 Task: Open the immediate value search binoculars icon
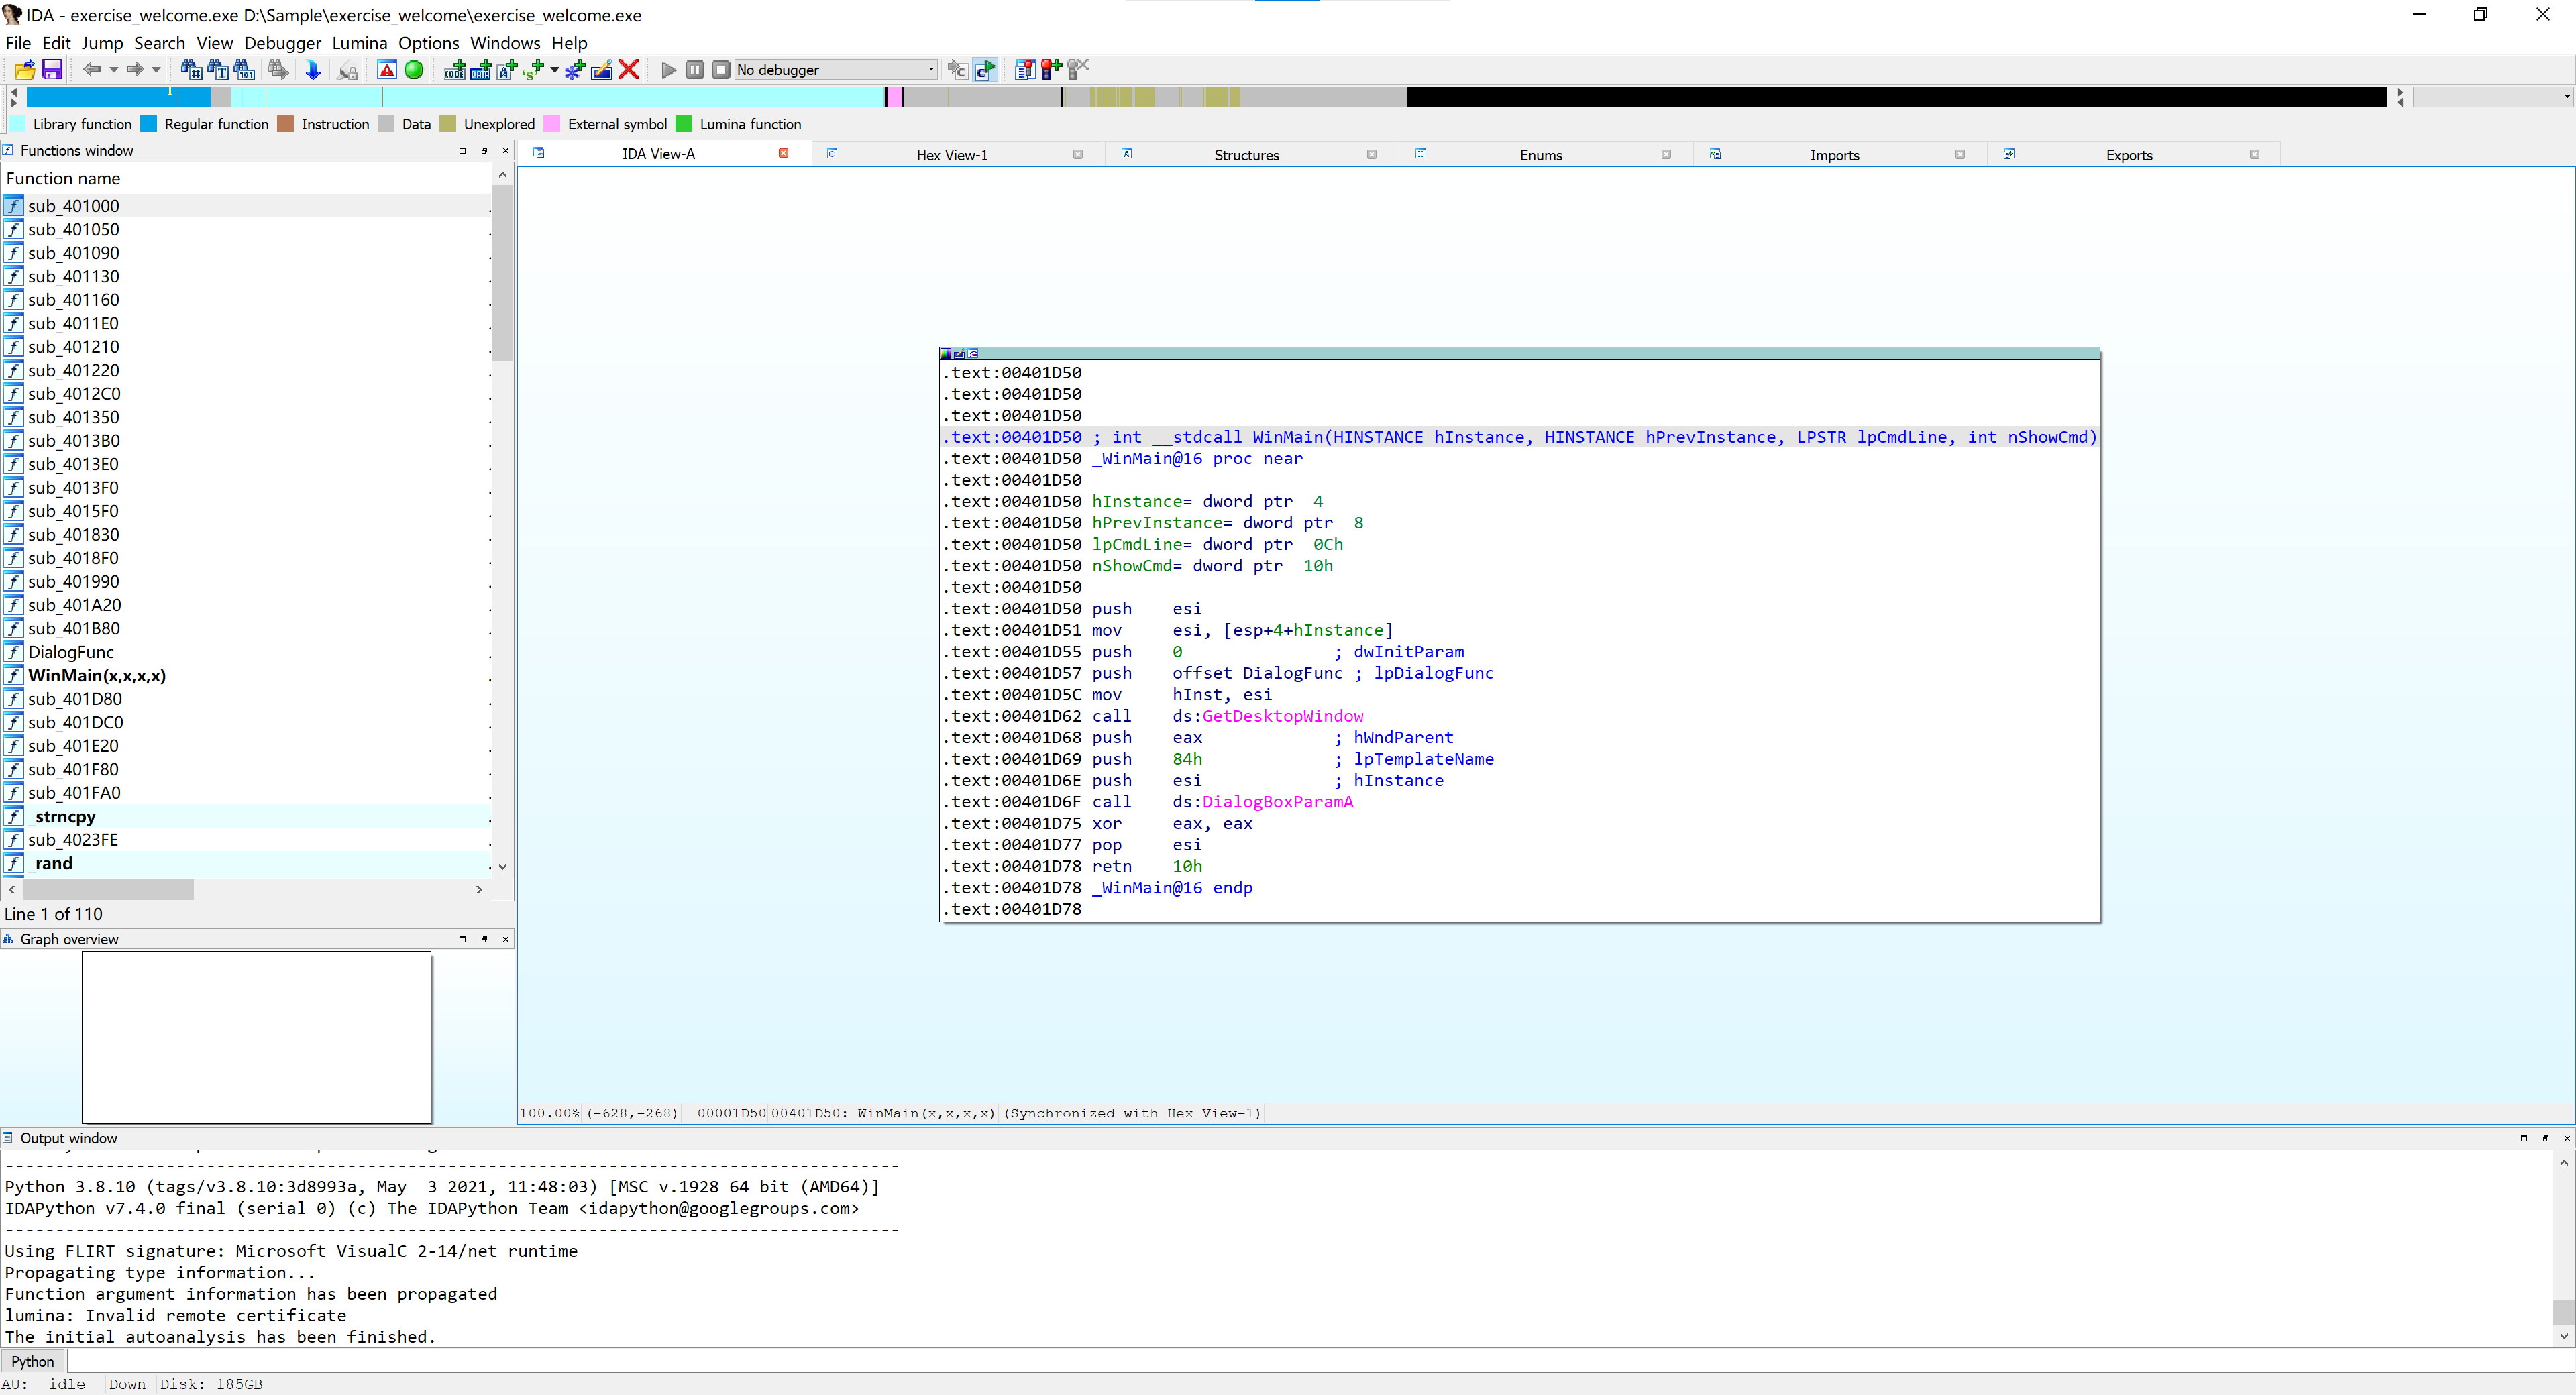tap(191, 69)
